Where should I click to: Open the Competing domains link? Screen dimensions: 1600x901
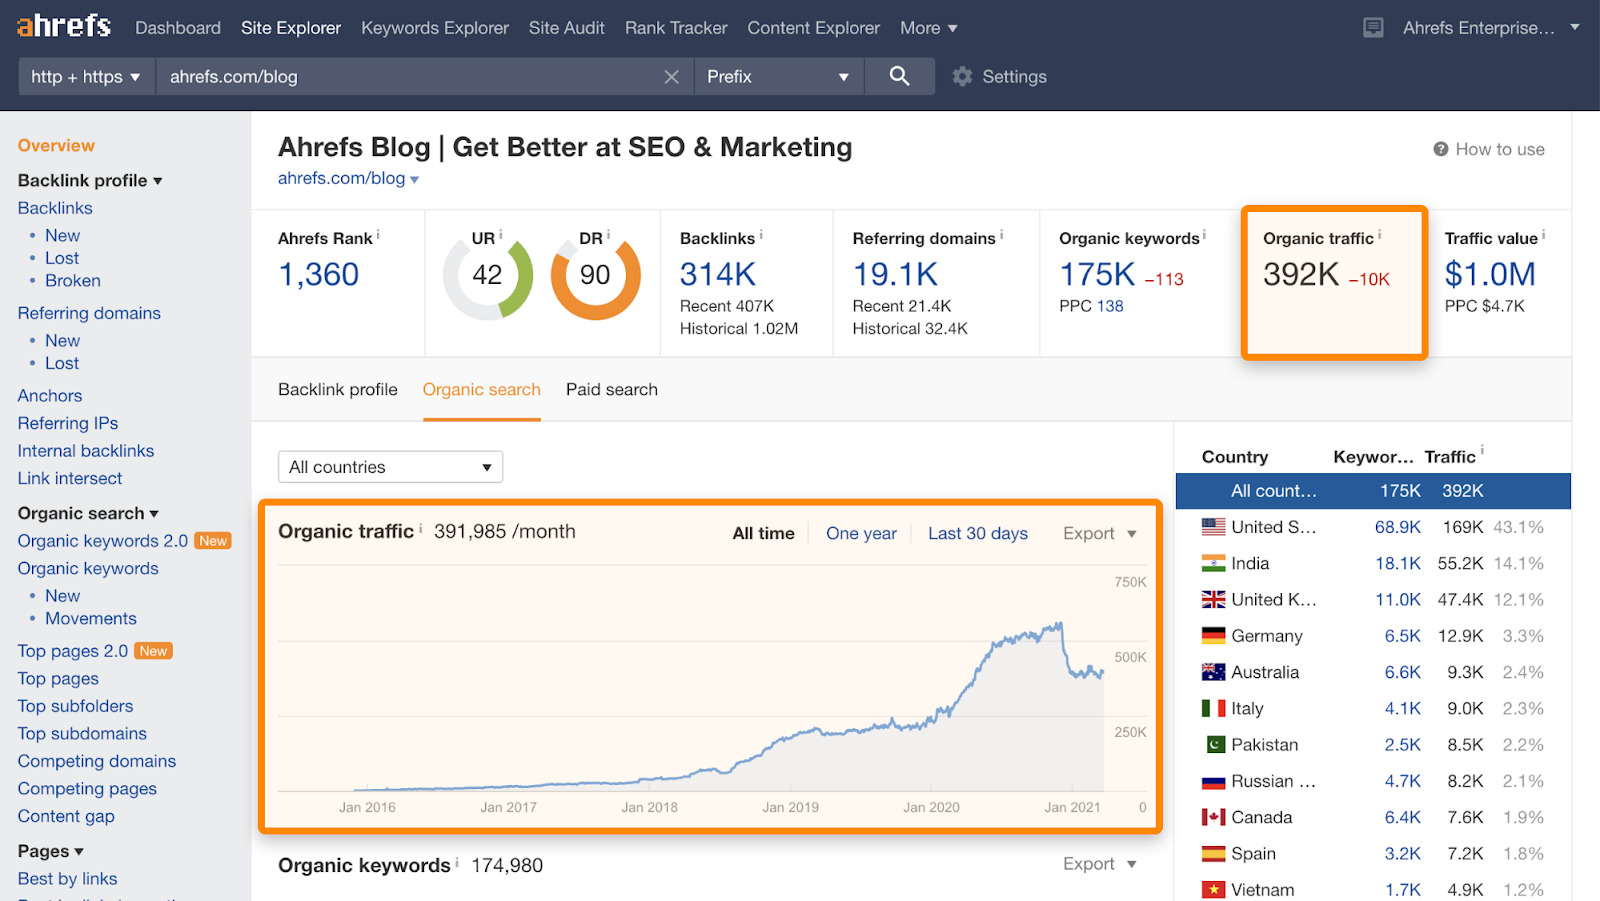[97, 761]
